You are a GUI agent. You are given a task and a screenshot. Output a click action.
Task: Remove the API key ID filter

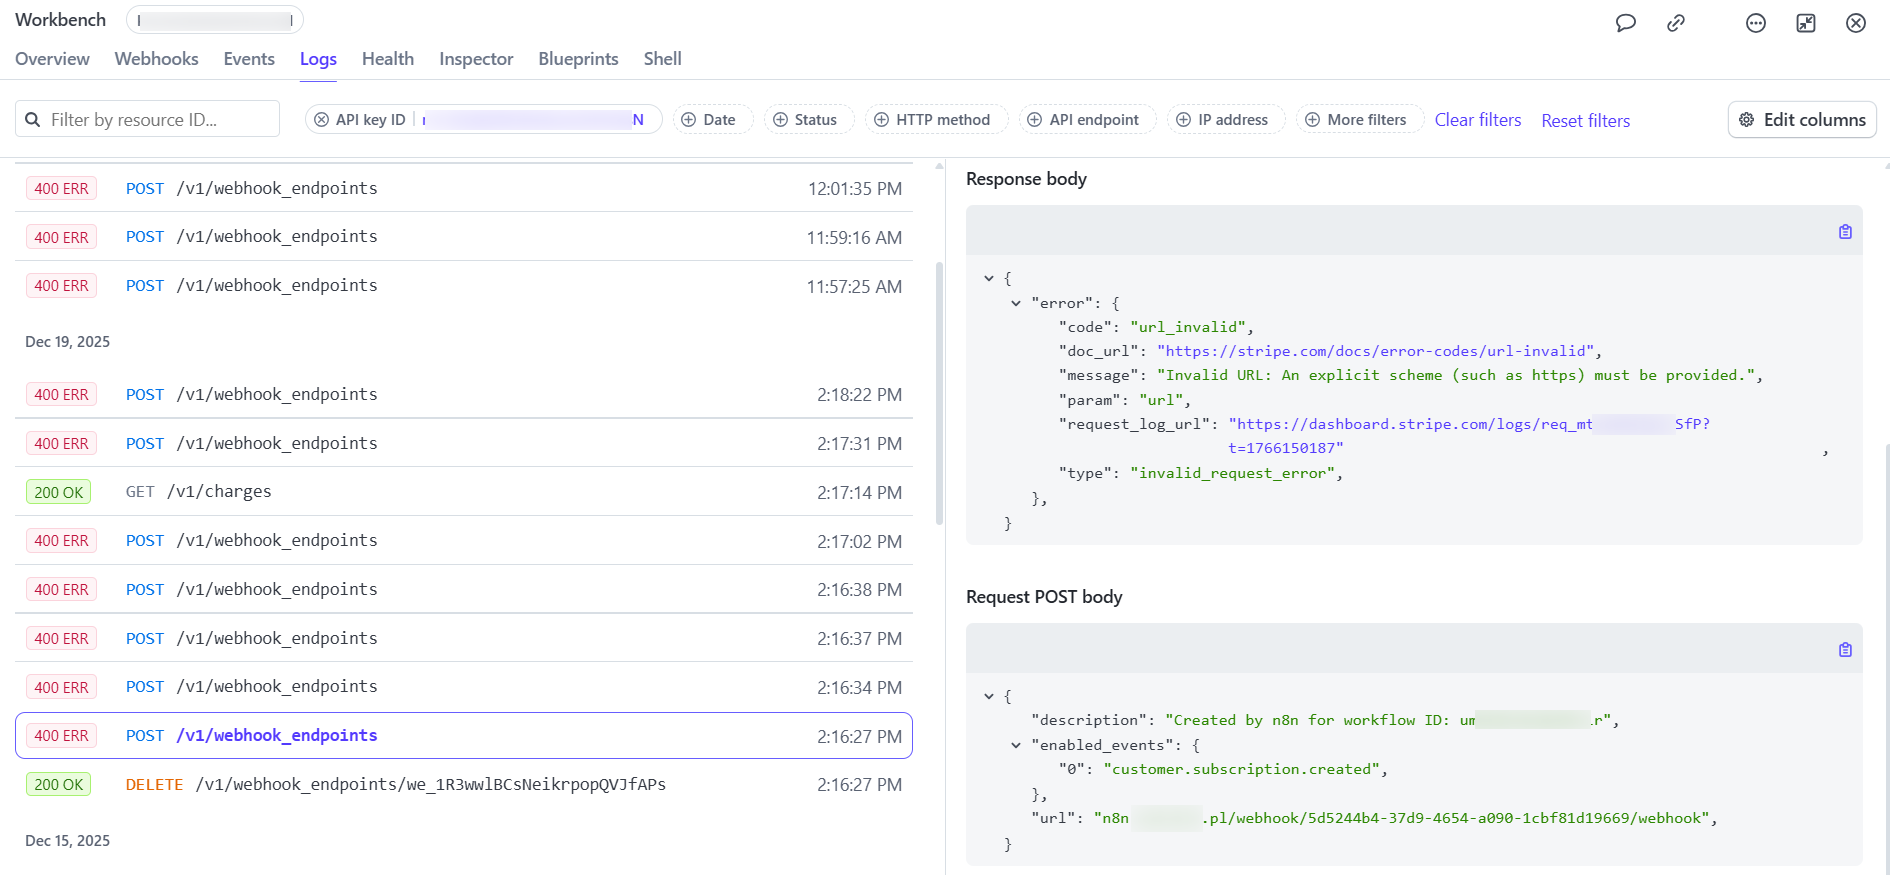[321, 120]
